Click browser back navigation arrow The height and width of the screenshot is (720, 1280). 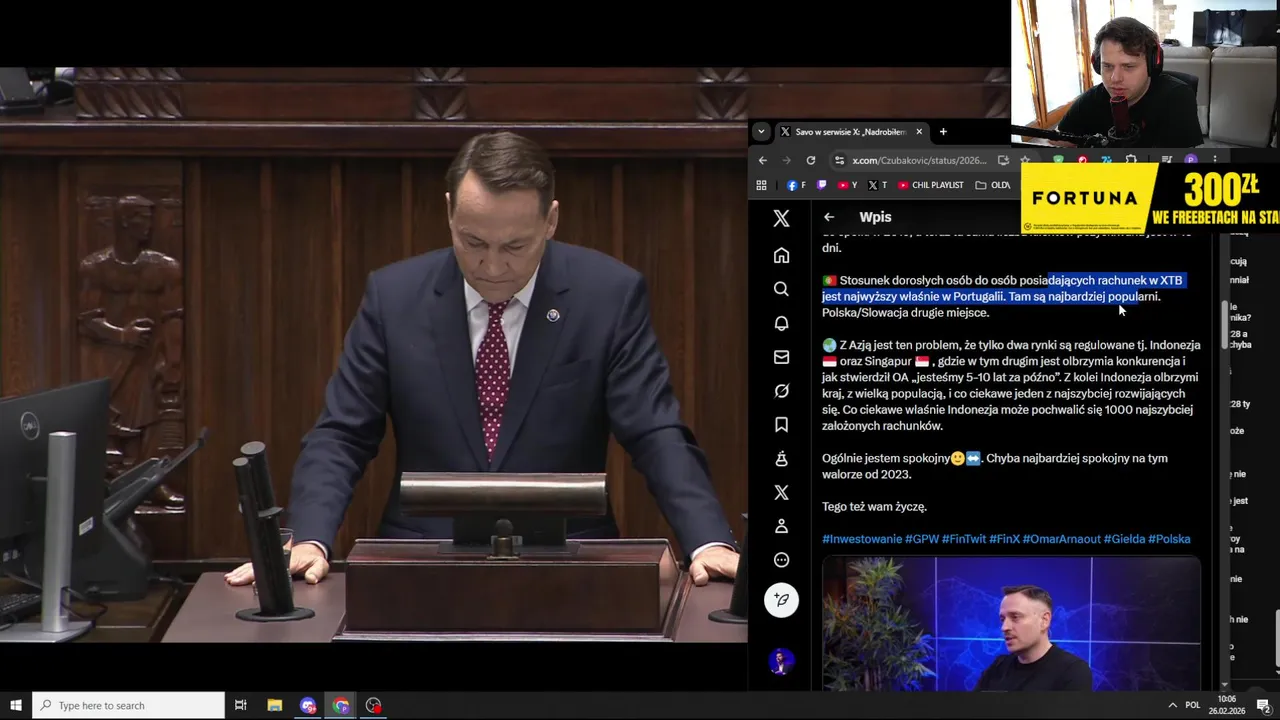click(x=762, y=160)
